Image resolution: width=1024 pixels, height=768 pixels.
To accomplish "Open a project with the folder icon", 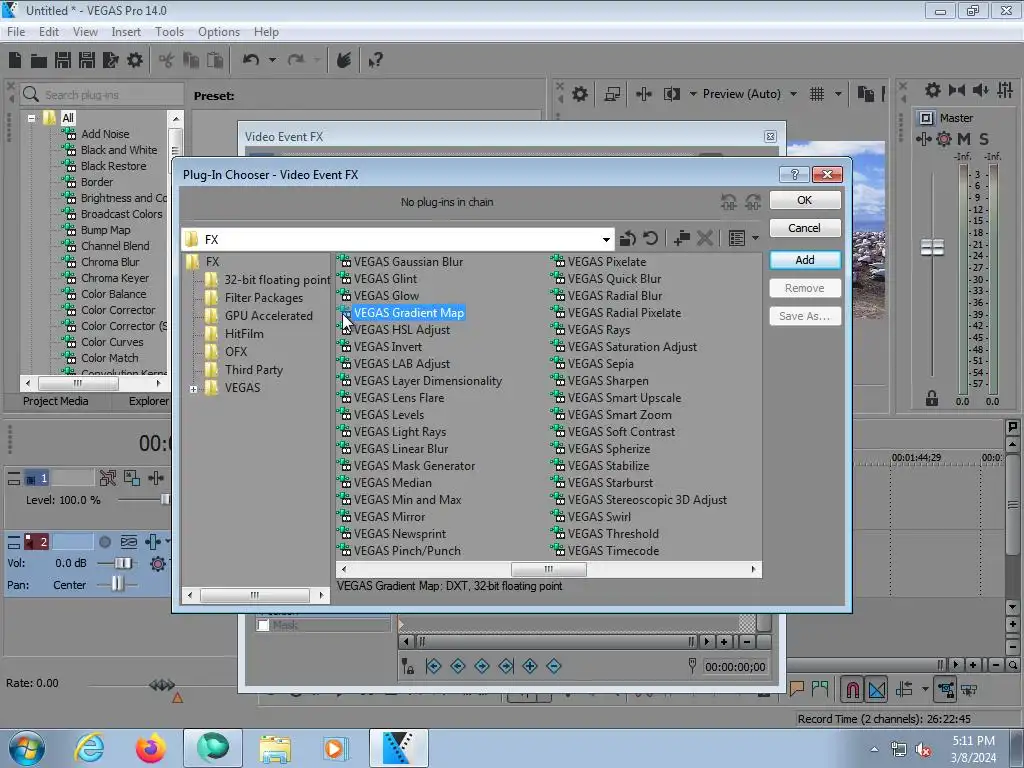I will (x=39, y=61).
